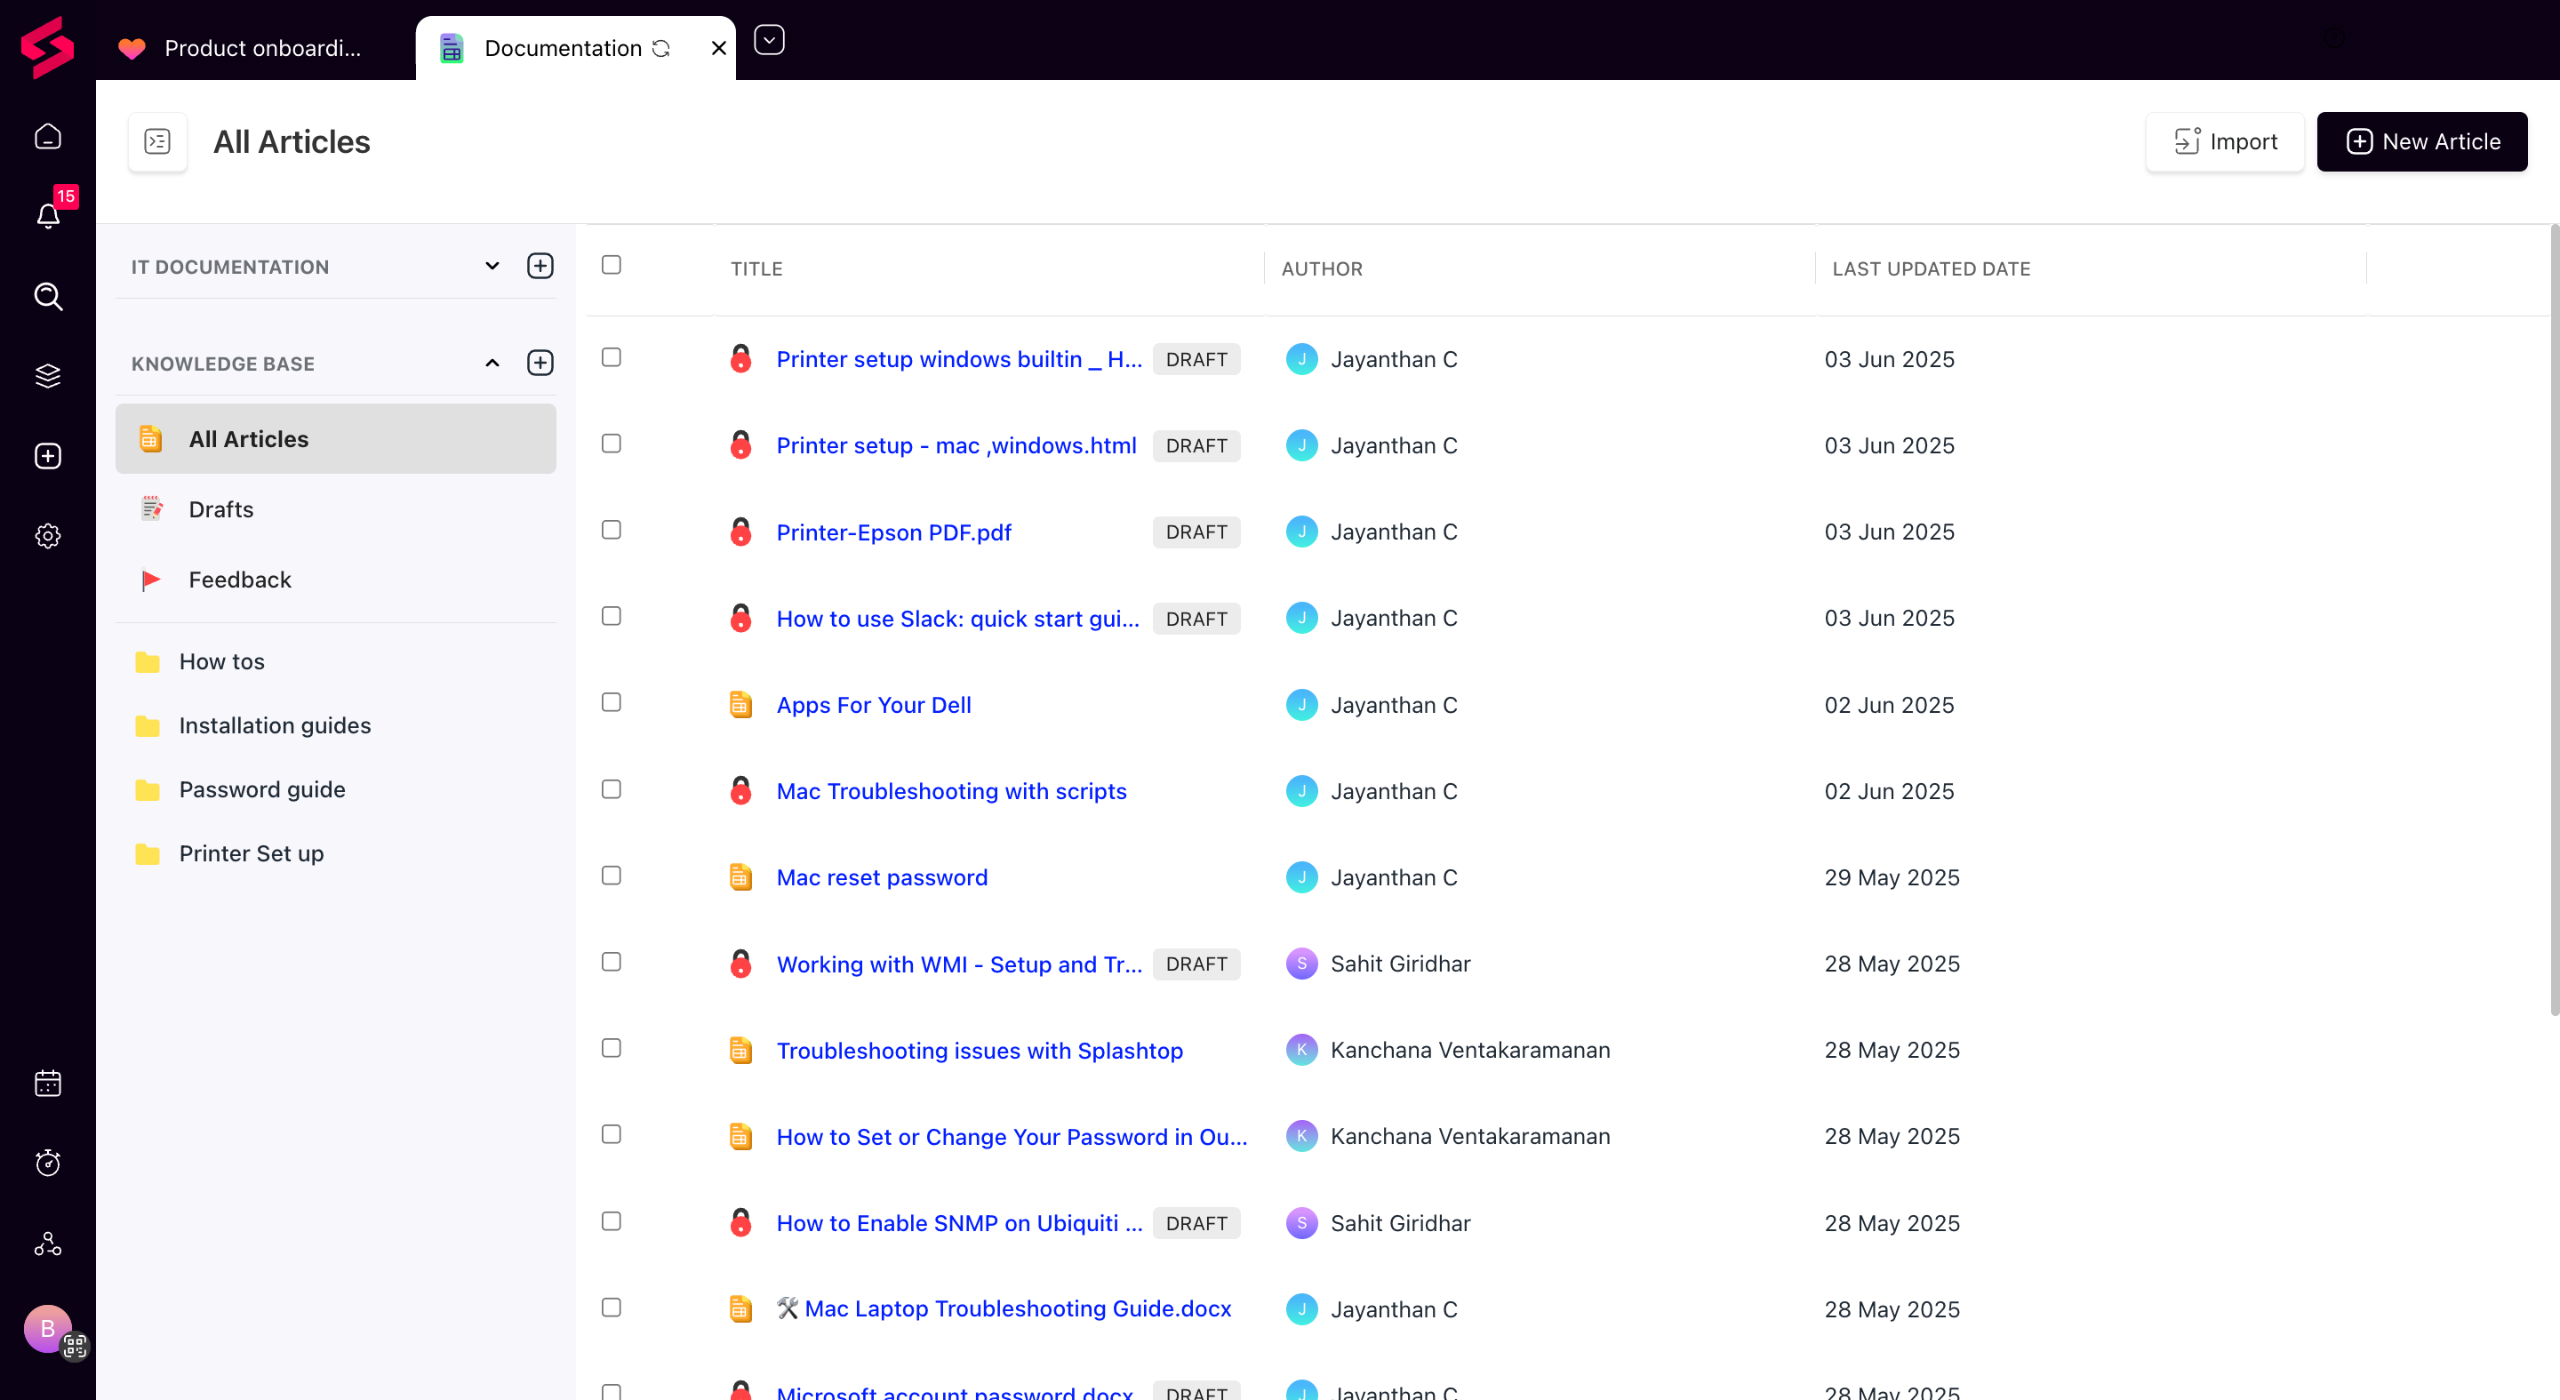Toggle the sidebar panel icon beside All Articles
Screen dimensions: 2560x1400
pos(157,141)
